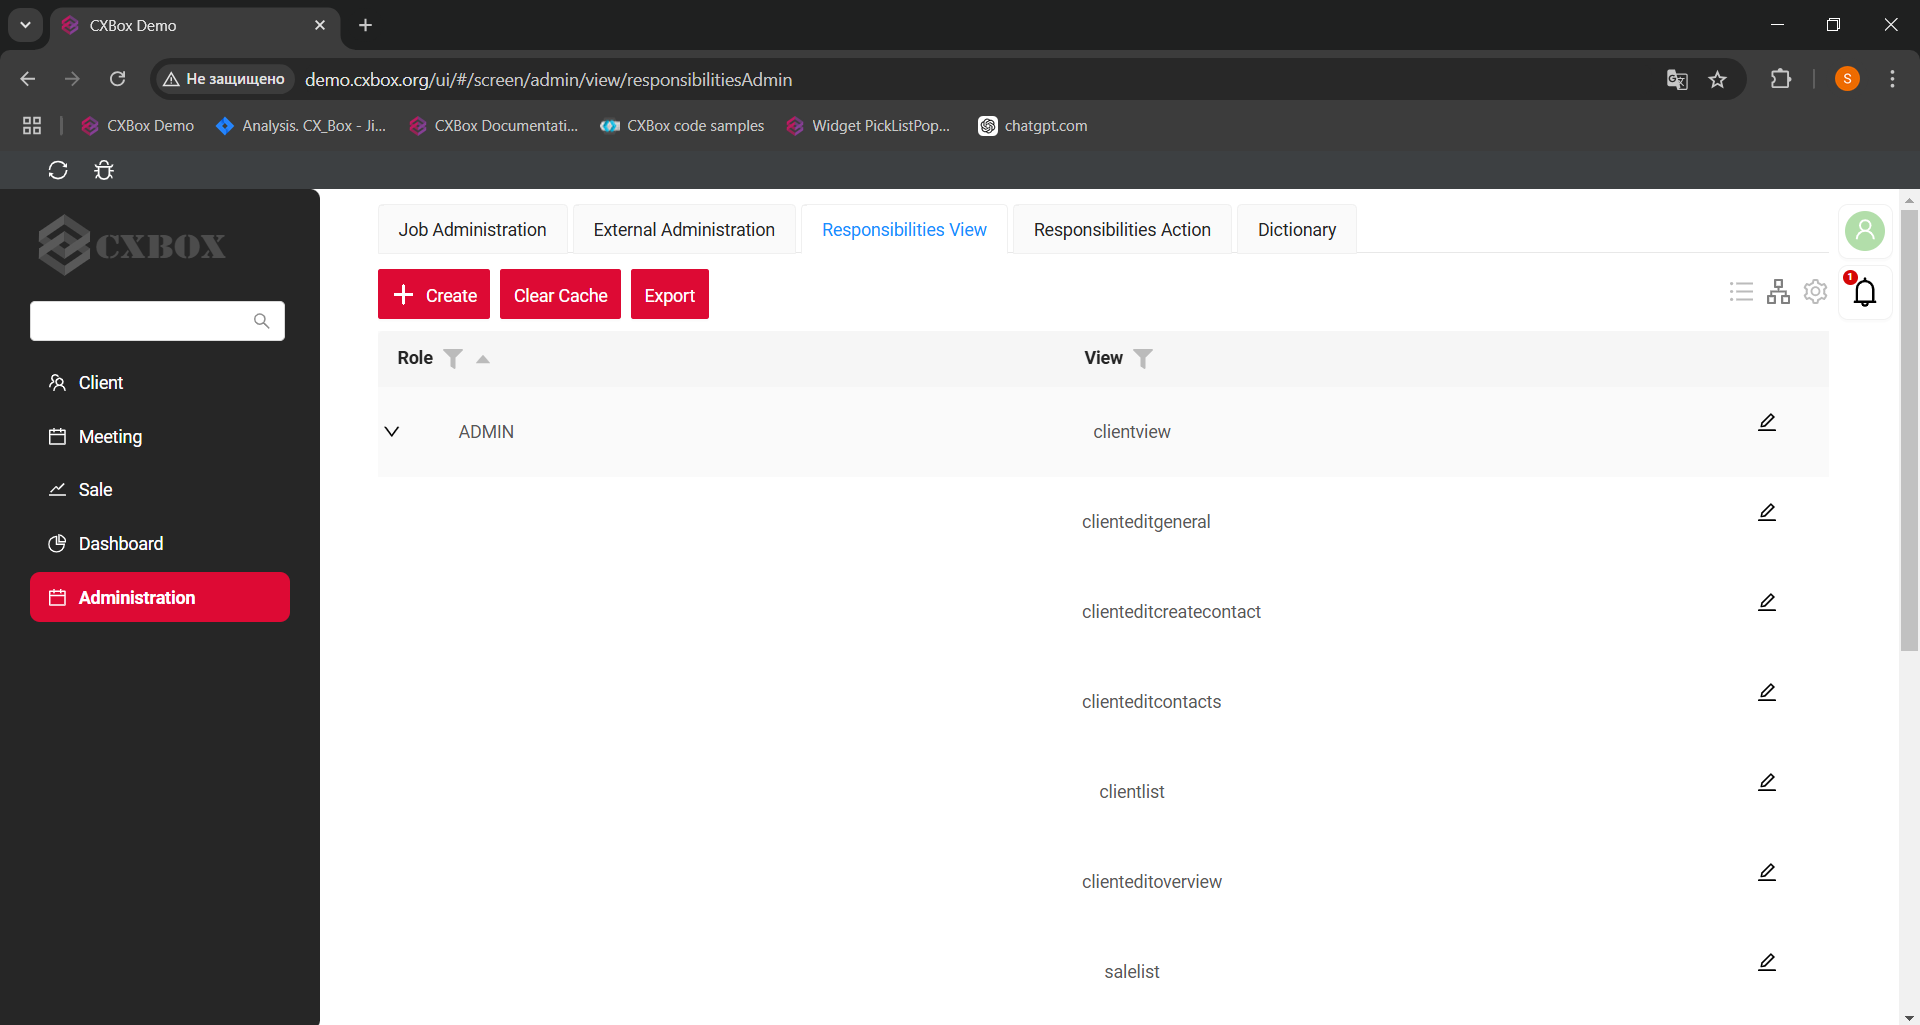Open Client in sidebar menu
The height and width of the screenshot is (1025, 1920).
160,383
